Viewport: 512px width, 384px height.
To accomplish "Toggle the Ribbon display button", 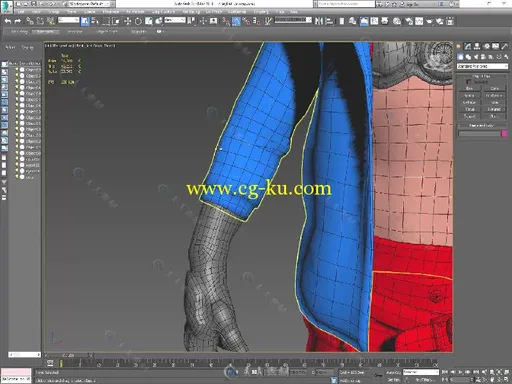I will click(x=364, y=21).
